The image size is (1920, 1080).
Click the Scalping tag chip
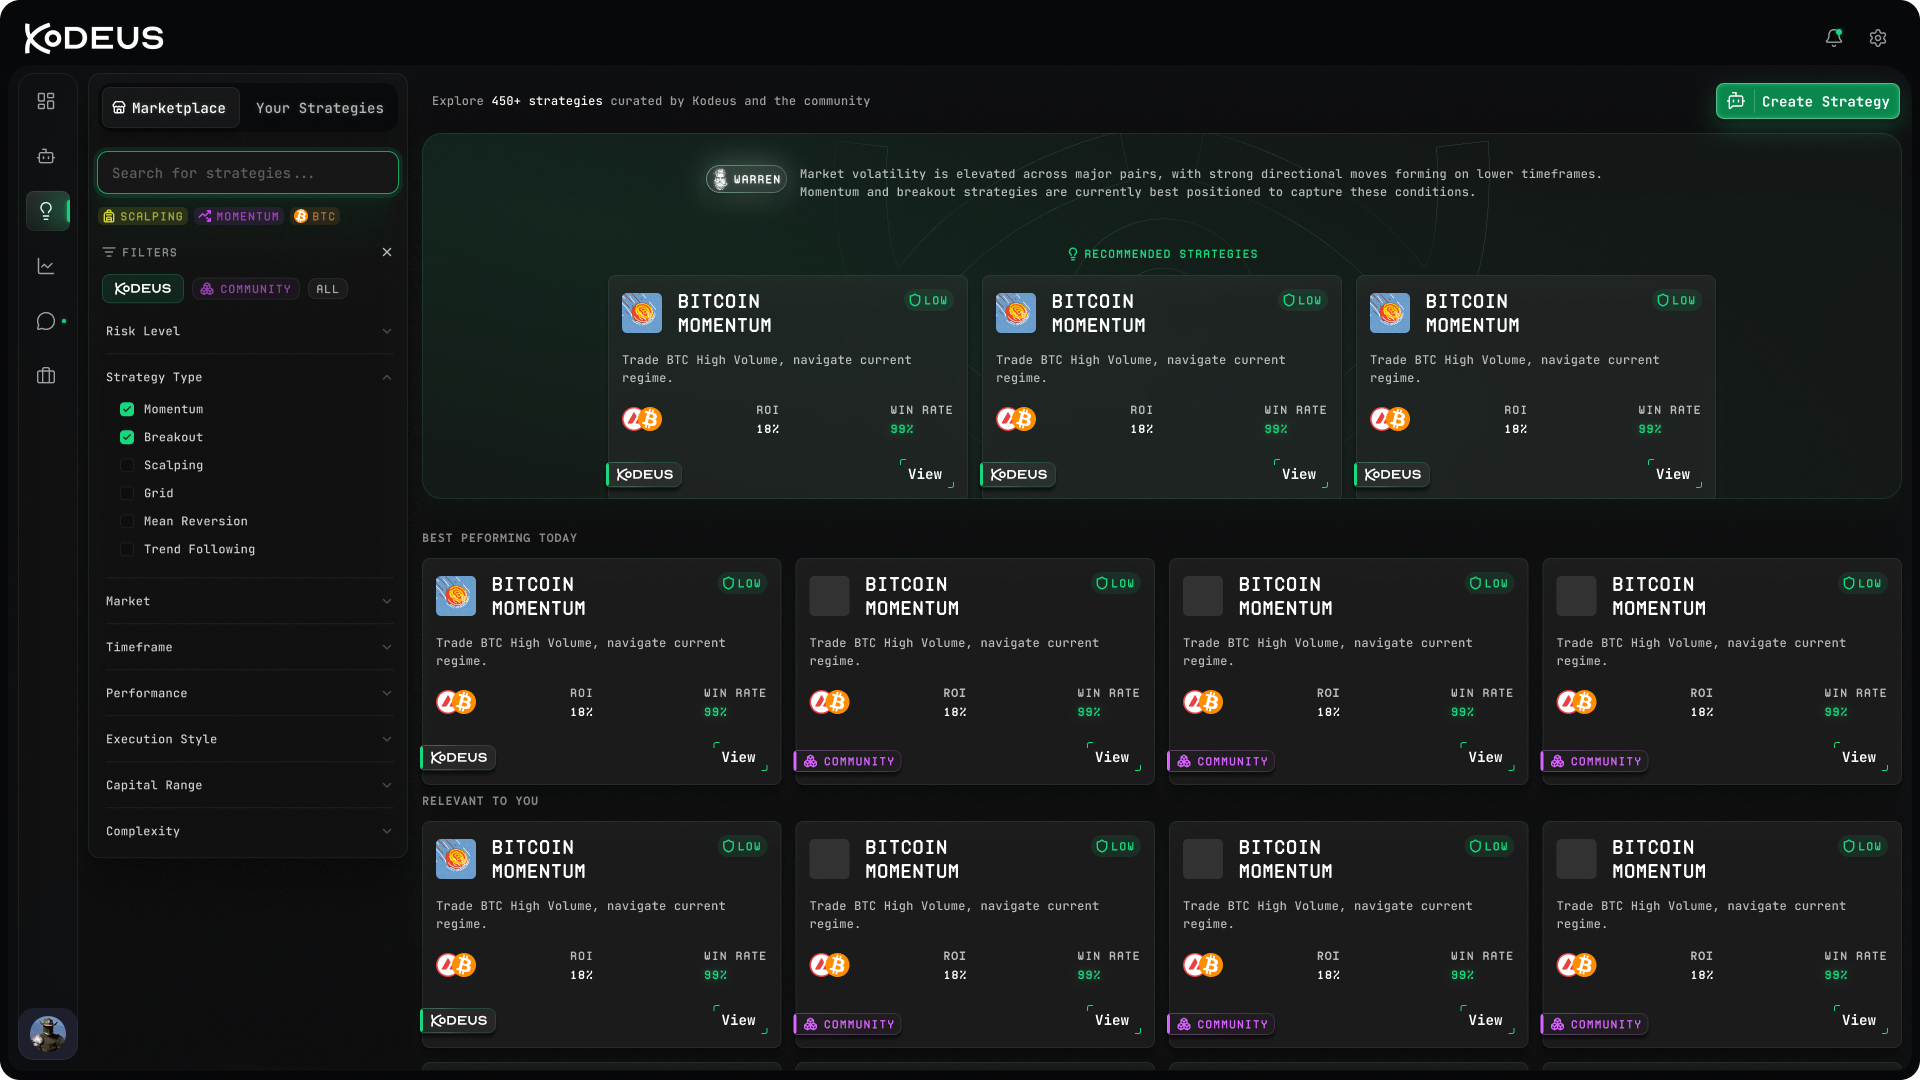(x=144, y=216)
